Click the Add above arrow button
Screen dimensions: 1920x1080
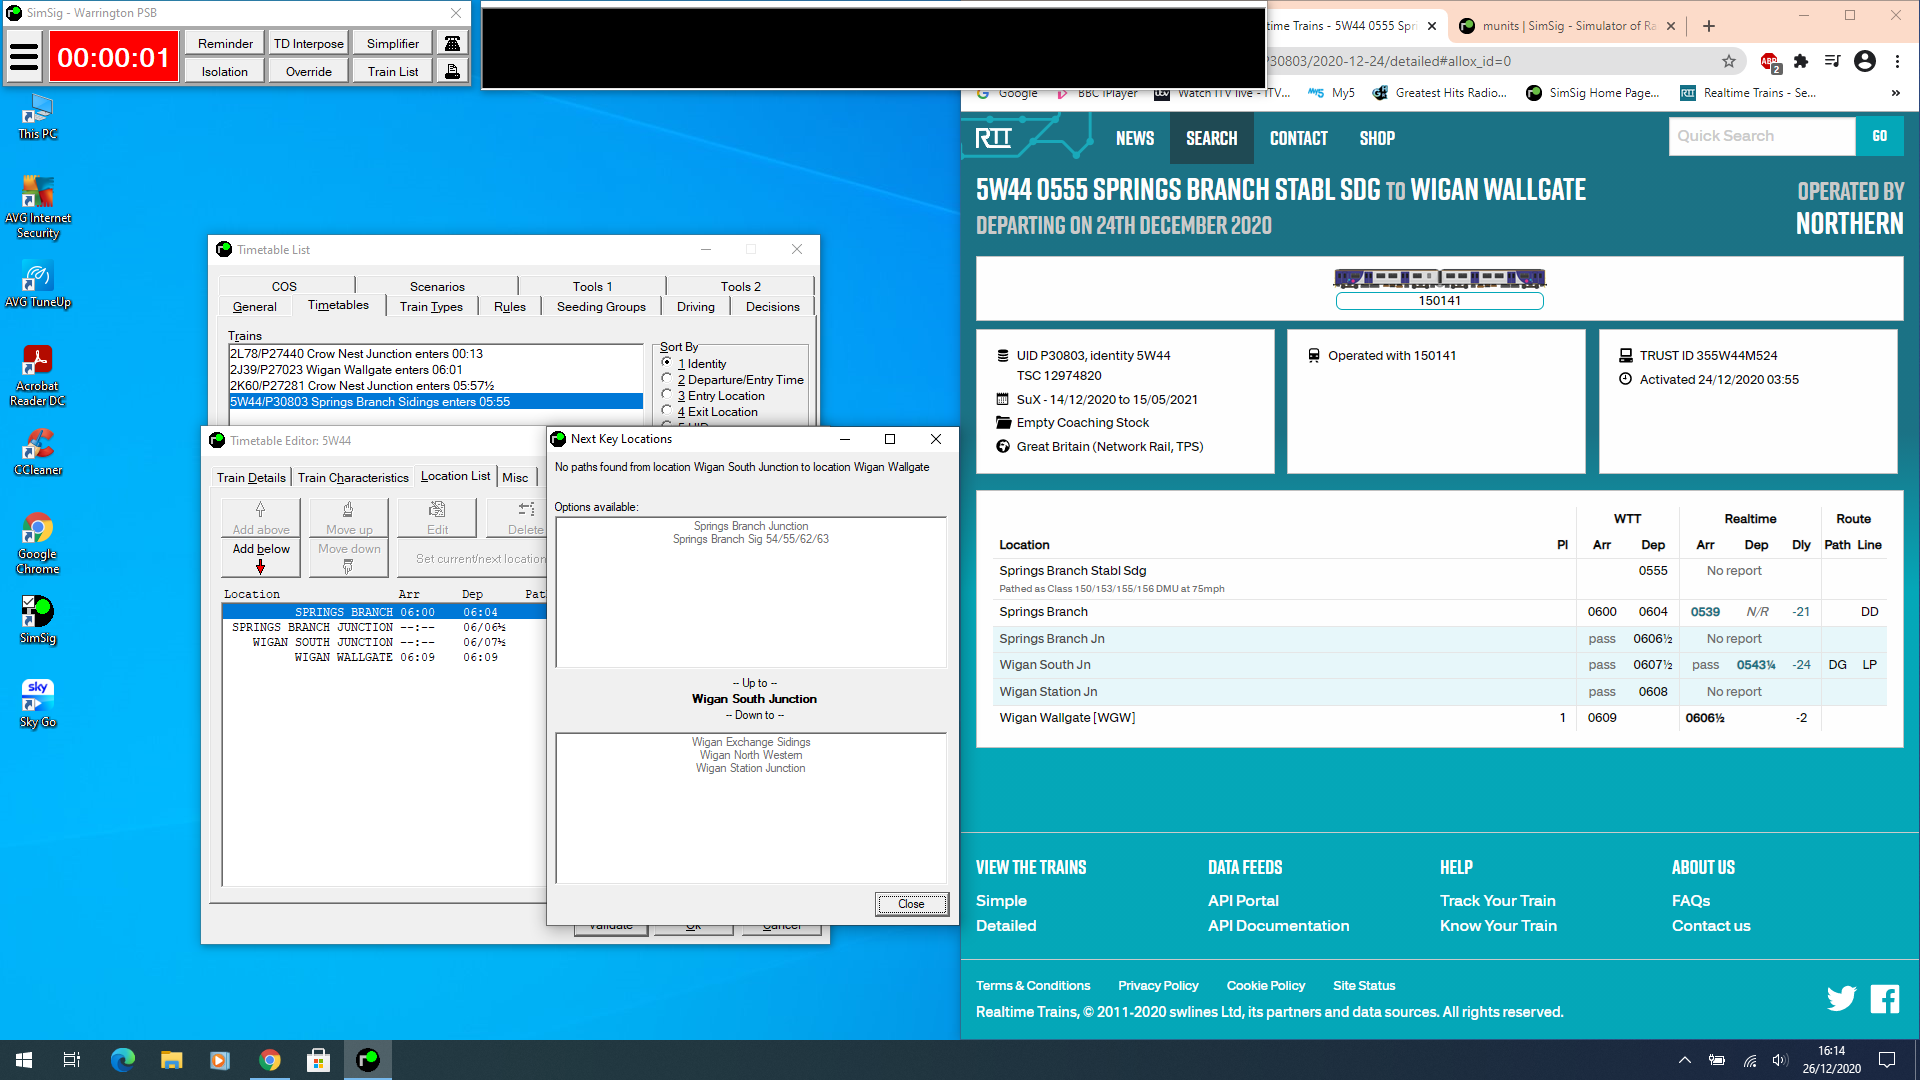pyautogui.click(x=261, y=518)
